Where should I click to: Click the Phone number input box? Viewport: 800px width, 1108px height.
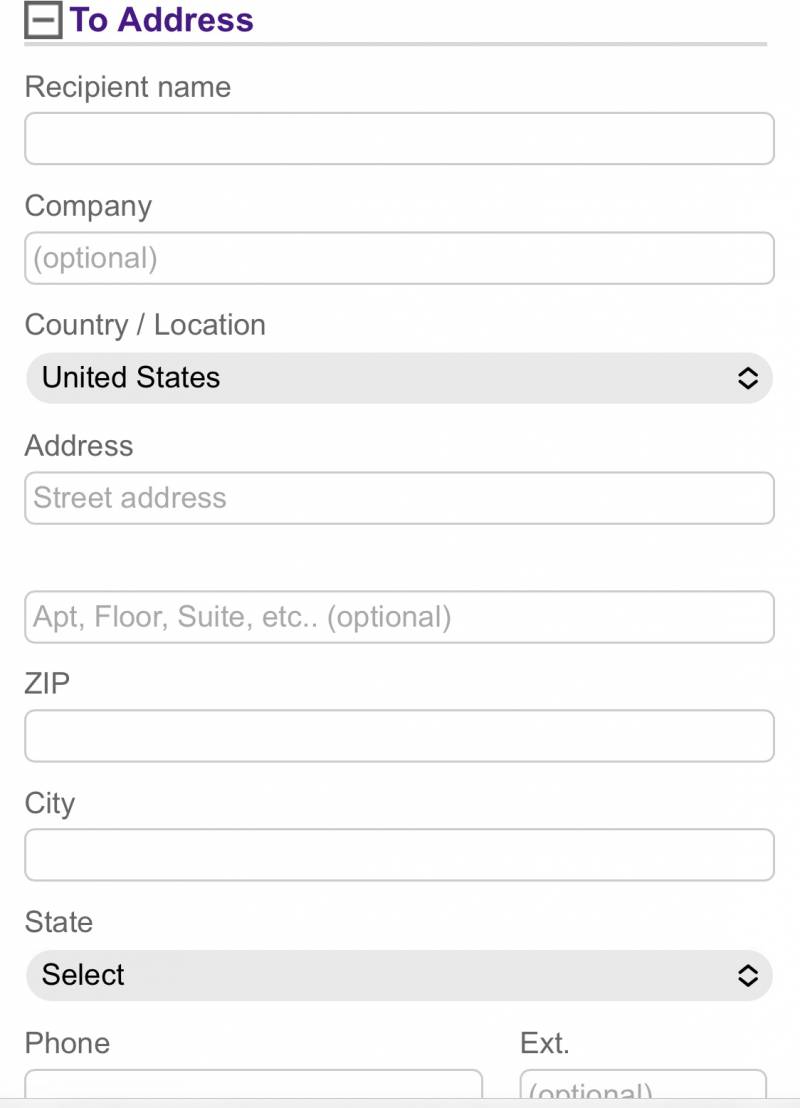(253, 1086)
